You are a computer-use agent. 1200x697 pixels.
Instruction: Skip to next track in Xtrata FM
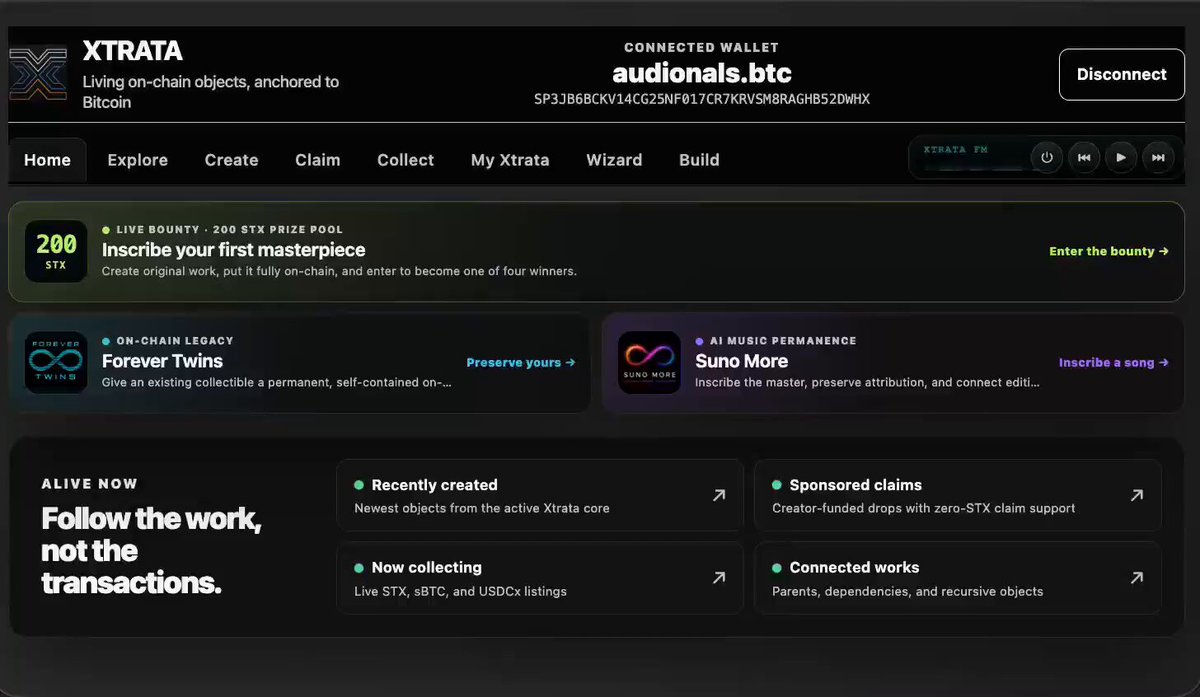(x=1158, y=157)
